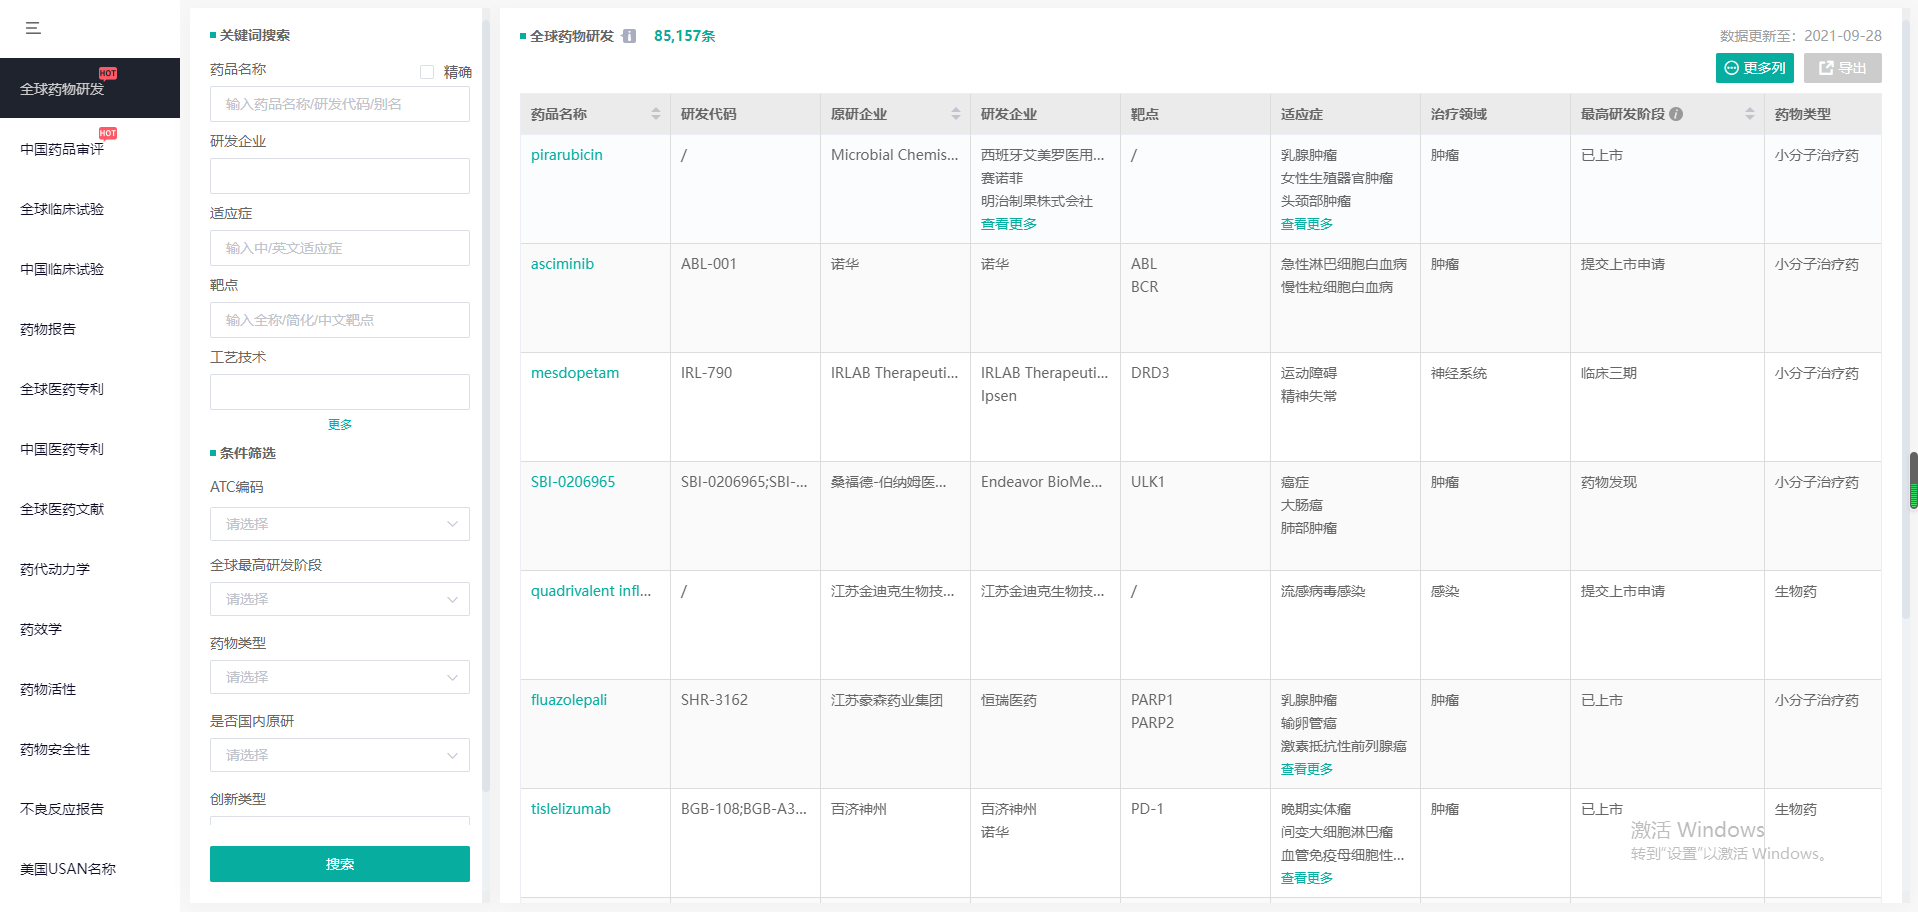Open SBI-0206965 drug link
Image resolution: width=1918 pixels, height=912 pixels.
coord(573,482)
